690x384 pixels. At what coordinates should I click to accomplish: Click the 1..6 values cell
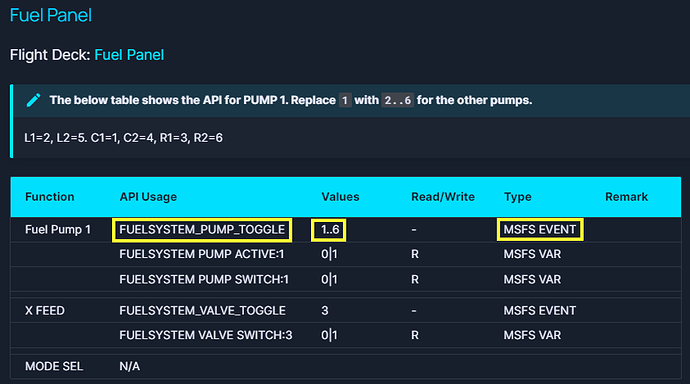coord(330,230)
